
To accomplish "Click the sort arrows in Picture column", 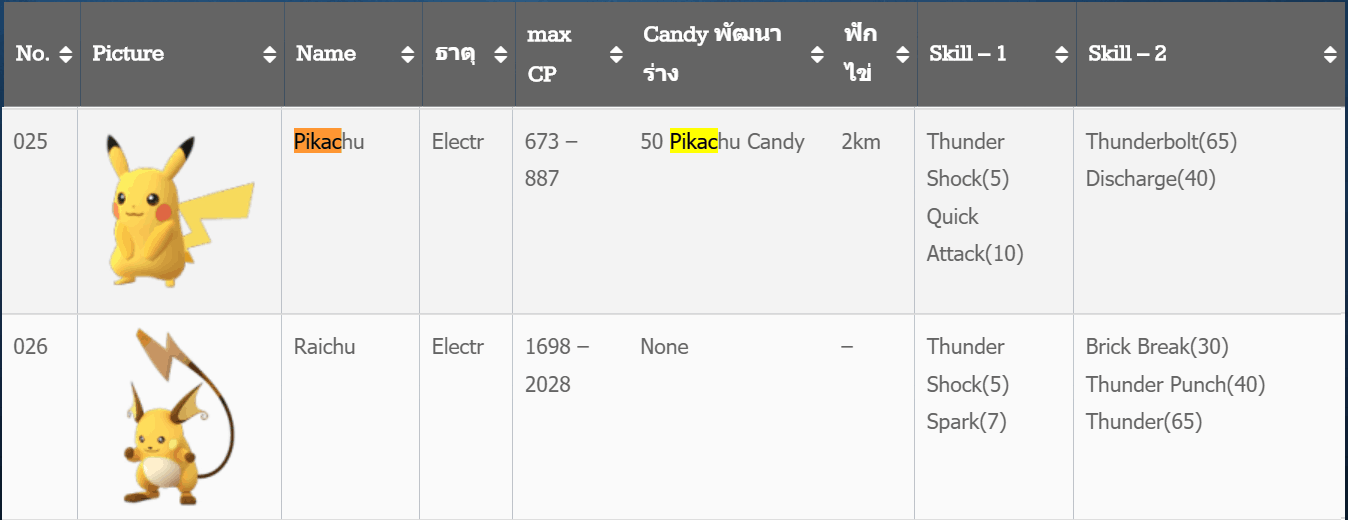I will coord(270,55).
